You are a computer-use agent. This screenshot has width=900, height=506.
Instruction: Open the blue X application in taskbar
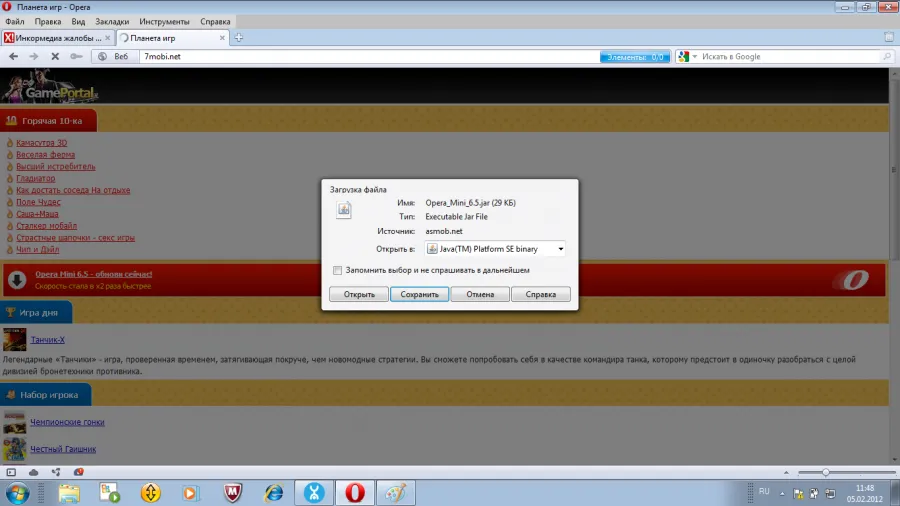coord(314,493)
